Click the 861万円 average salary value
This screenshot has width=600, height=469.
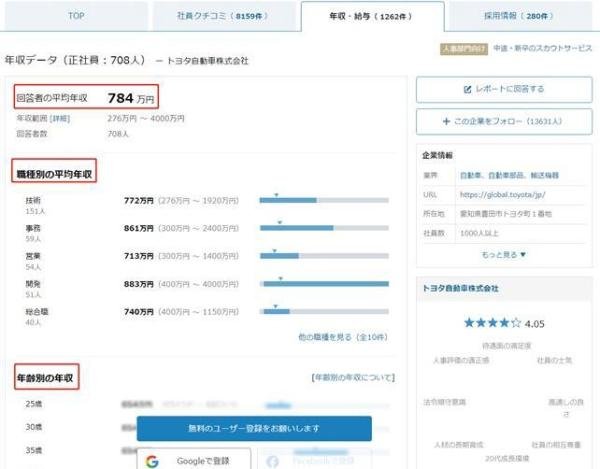[139, 228]
